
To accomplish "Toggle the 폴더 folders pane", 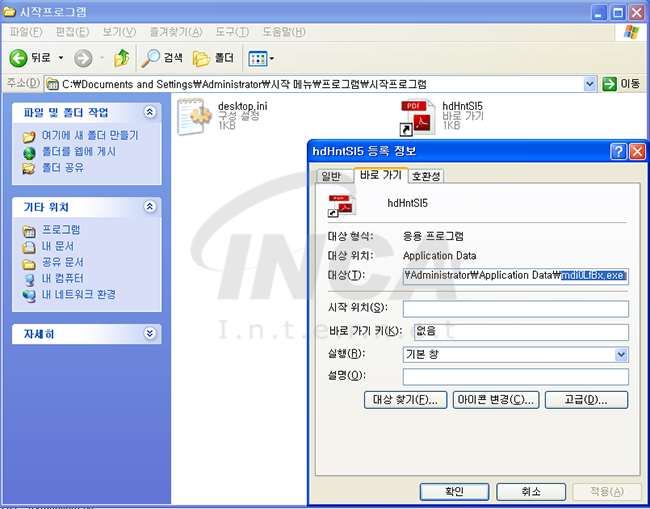I will coord(213,58).
